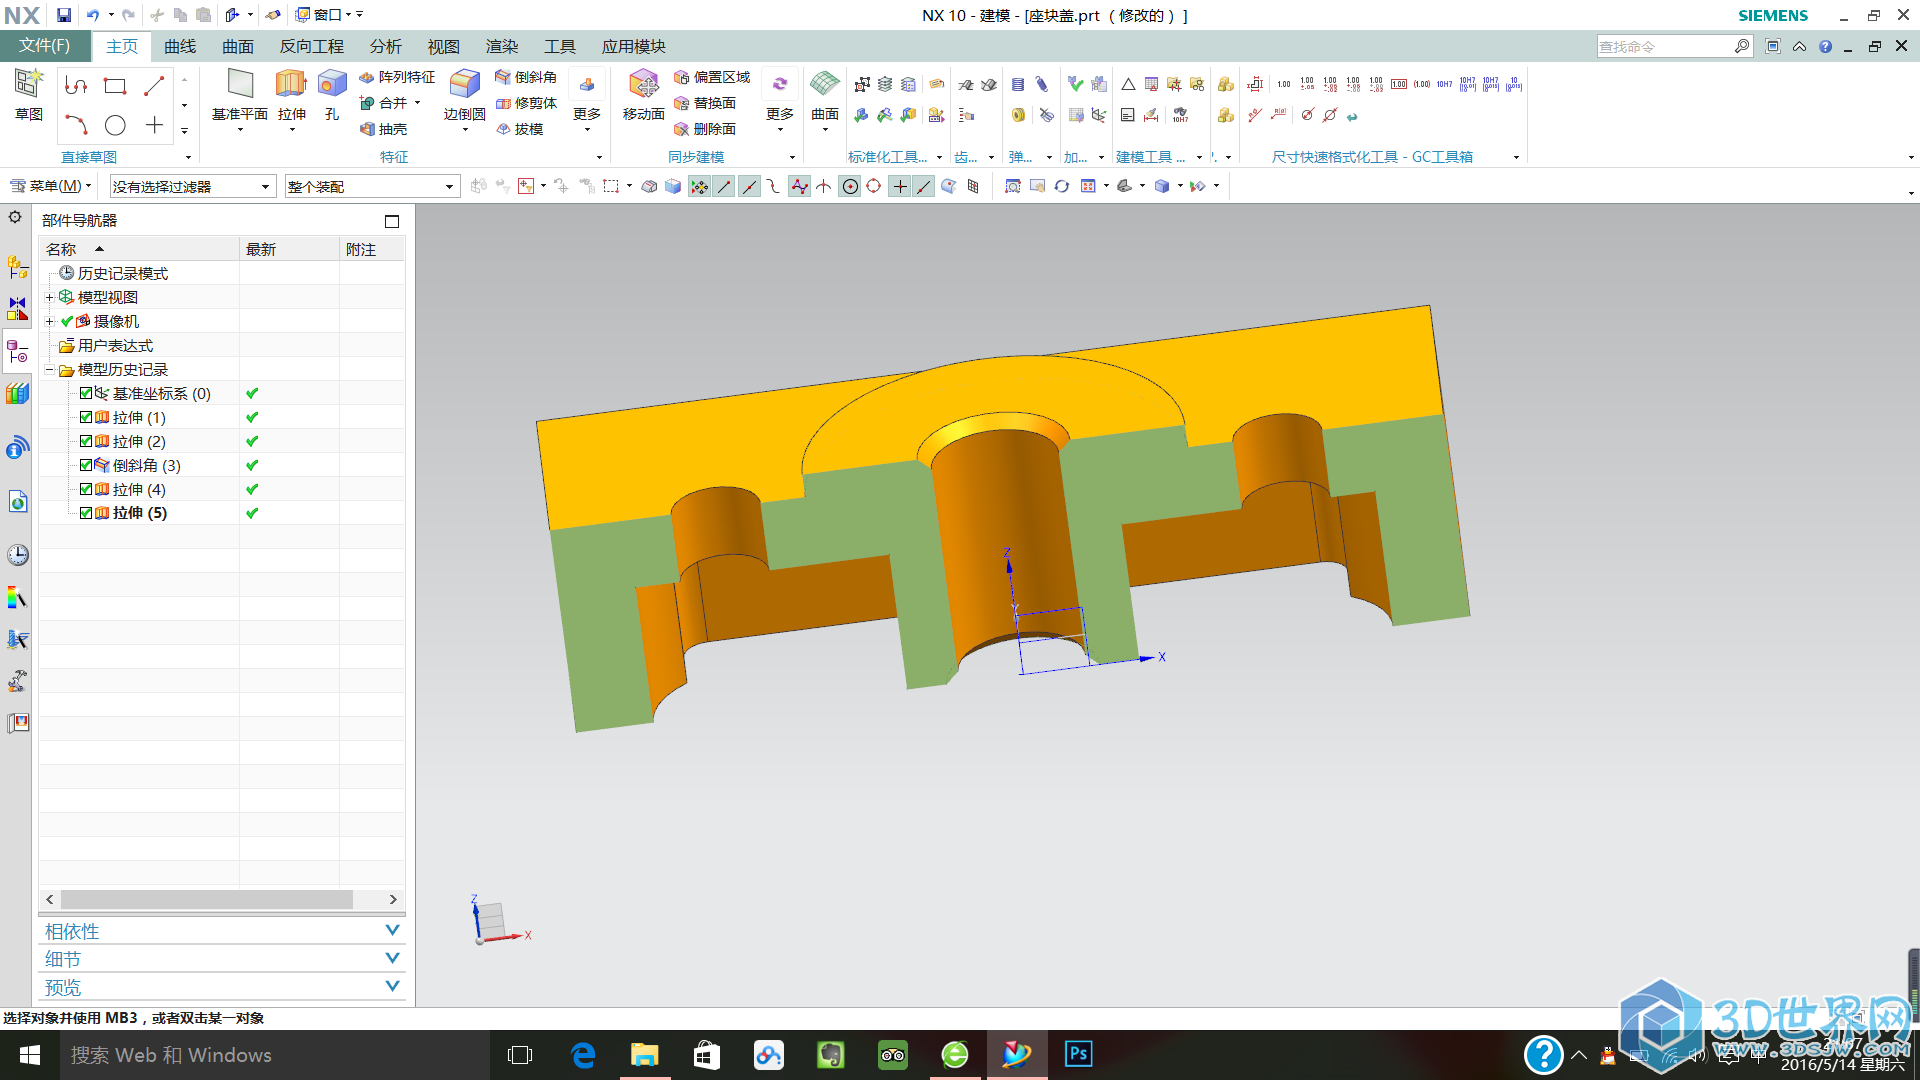
Task: Click Trim Body (修剪体)
Action: tap(526, 103)
